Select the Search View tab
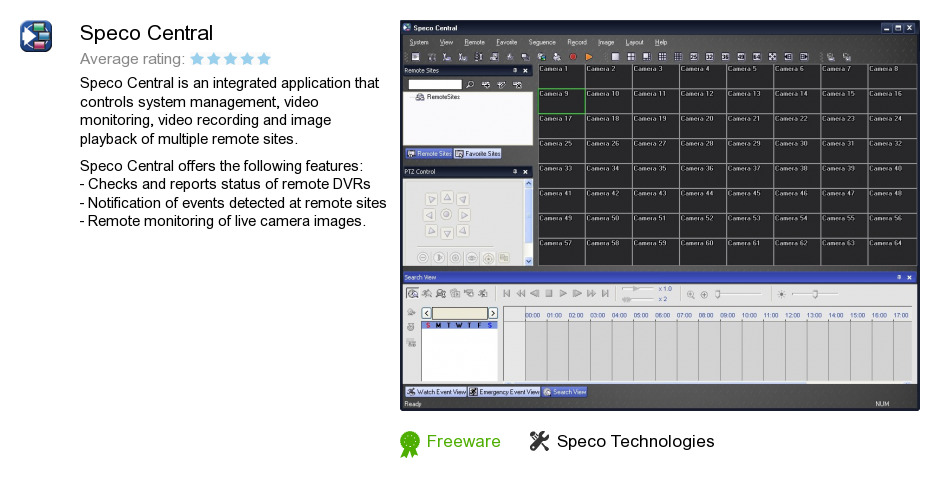The image size is (940, 488). 564,392
